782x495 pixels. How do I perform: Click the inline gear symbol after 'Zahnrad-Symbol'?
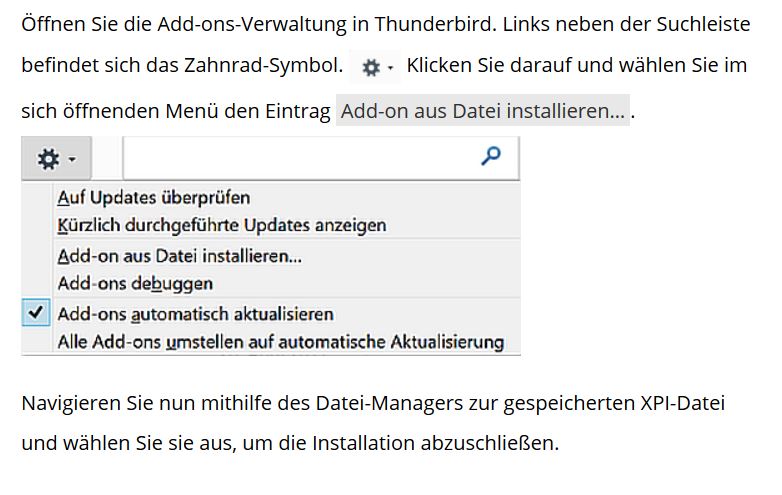tap(371, 68)
